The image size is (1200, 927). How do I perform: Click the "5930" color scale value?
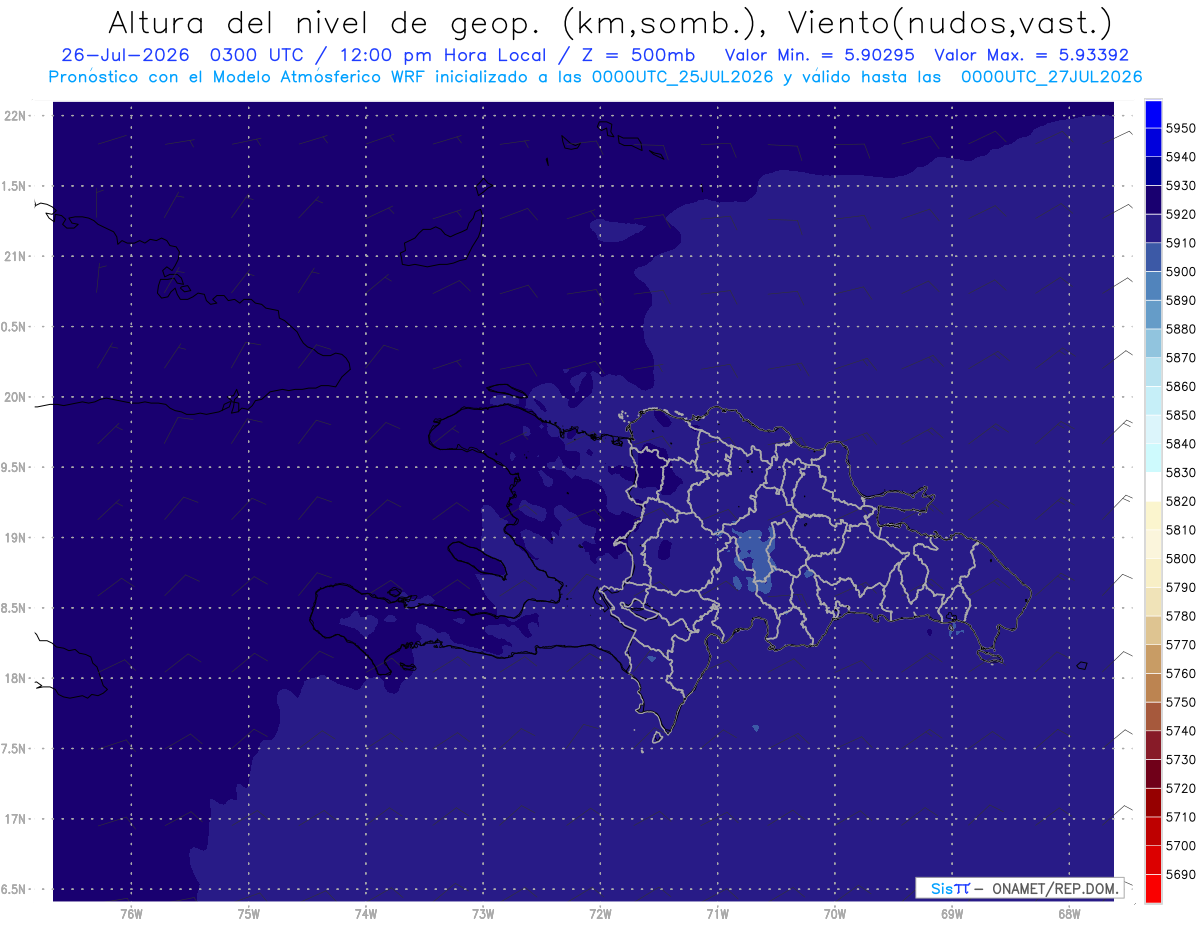(x=1181, y=186)
